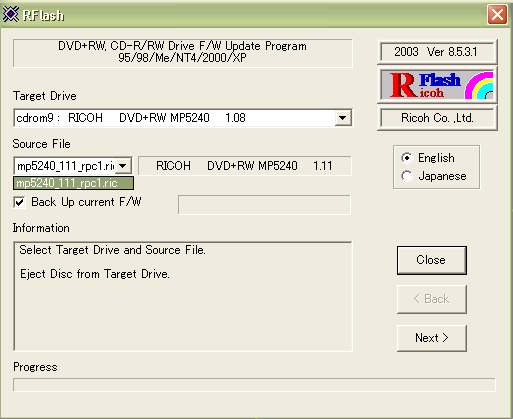The height and width of the screenshot is (419, 513).
Task: Open the Source File dropdown arrow
Action: click(x=123, y=166)
